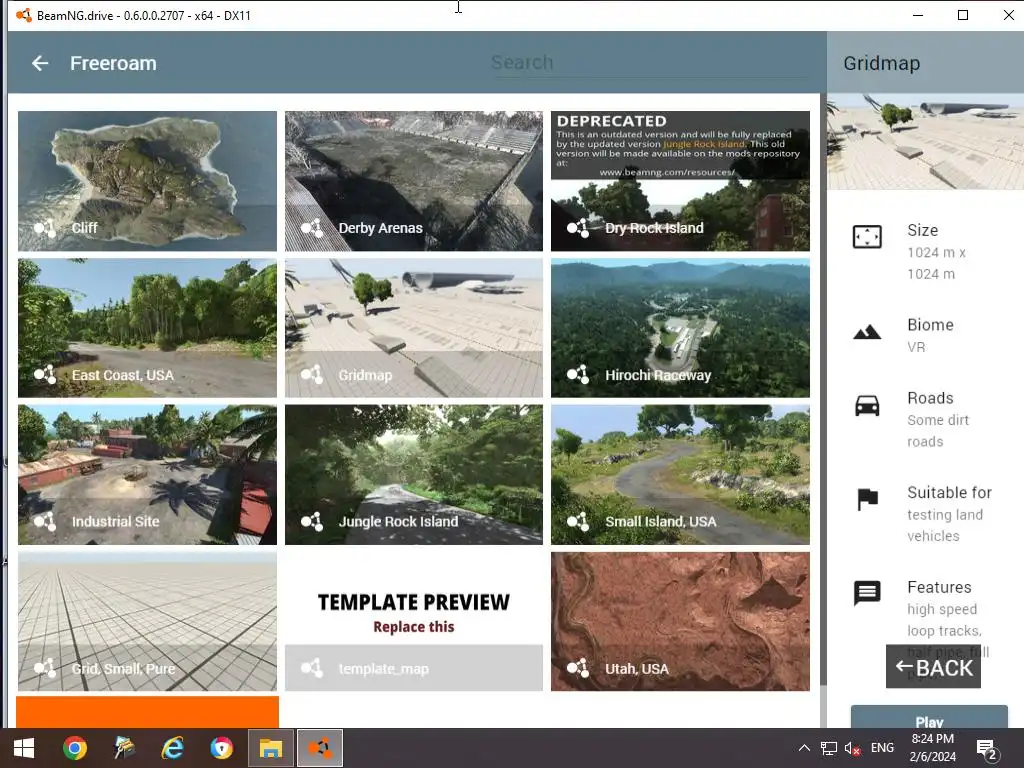
Task: Start the Gridmap level with Play
Action: [929, 717]
